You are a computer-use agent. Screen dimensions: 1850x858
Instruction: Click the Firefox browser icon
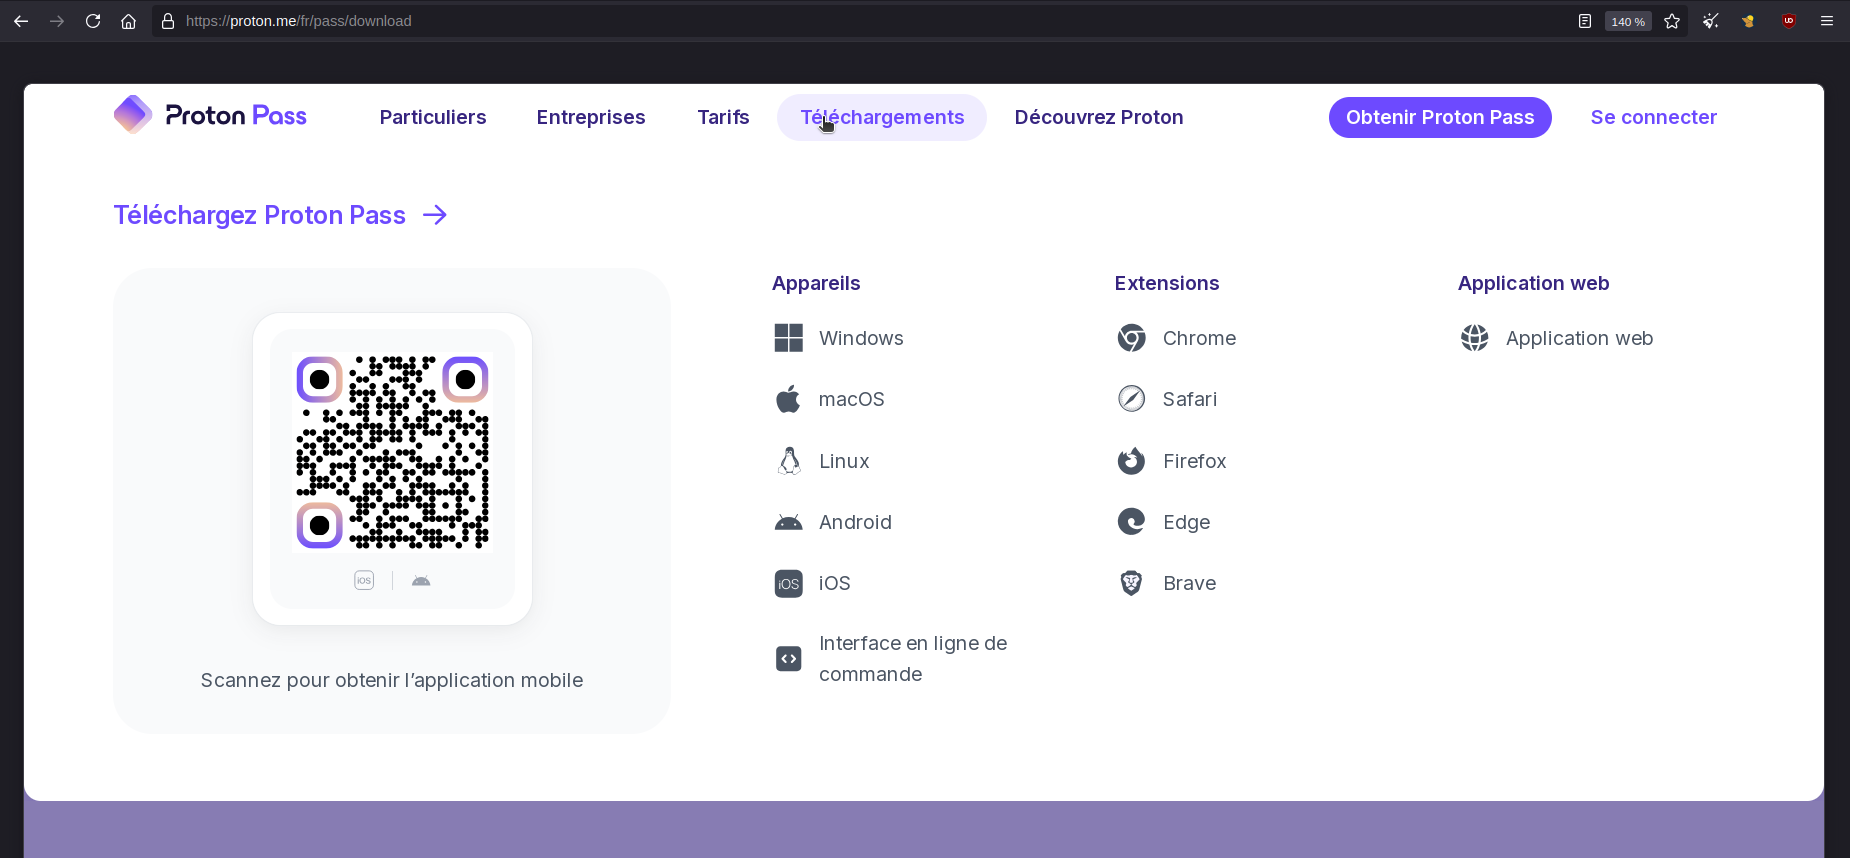[x=1132, y=461]
